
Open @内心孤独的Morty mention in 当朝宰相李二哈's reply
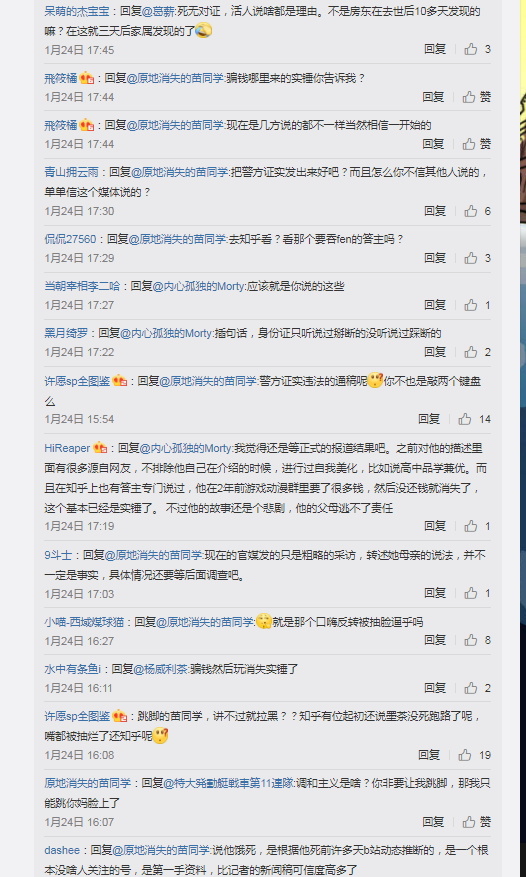(x=199, y=286)
